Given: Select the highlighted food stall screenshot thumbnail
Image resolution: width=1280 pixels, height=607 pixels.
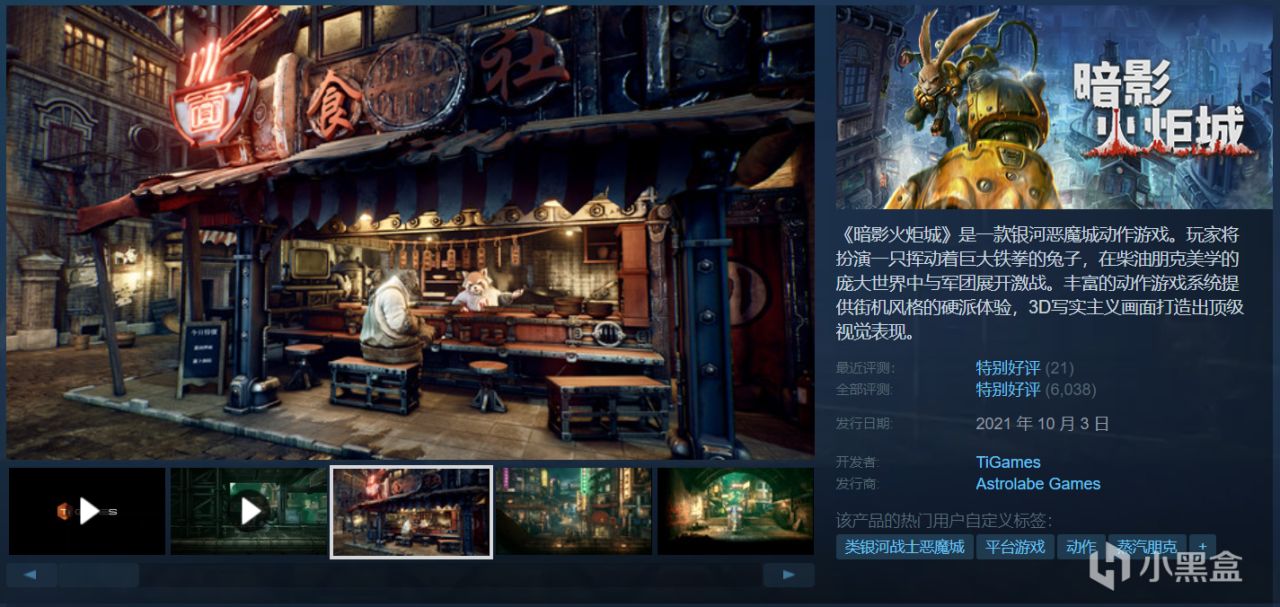Looking at the screenshot, I should 411,511.
